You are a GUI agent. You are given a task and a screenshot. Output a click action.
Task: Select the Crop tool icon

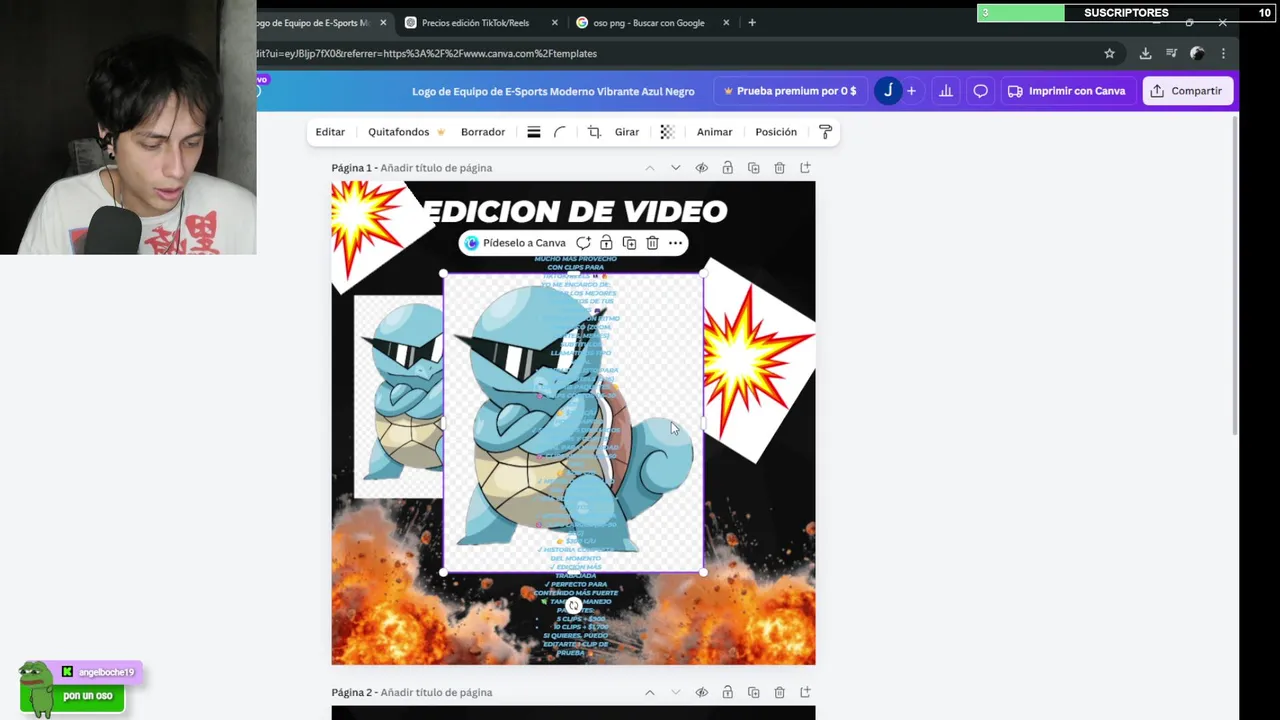594,132
